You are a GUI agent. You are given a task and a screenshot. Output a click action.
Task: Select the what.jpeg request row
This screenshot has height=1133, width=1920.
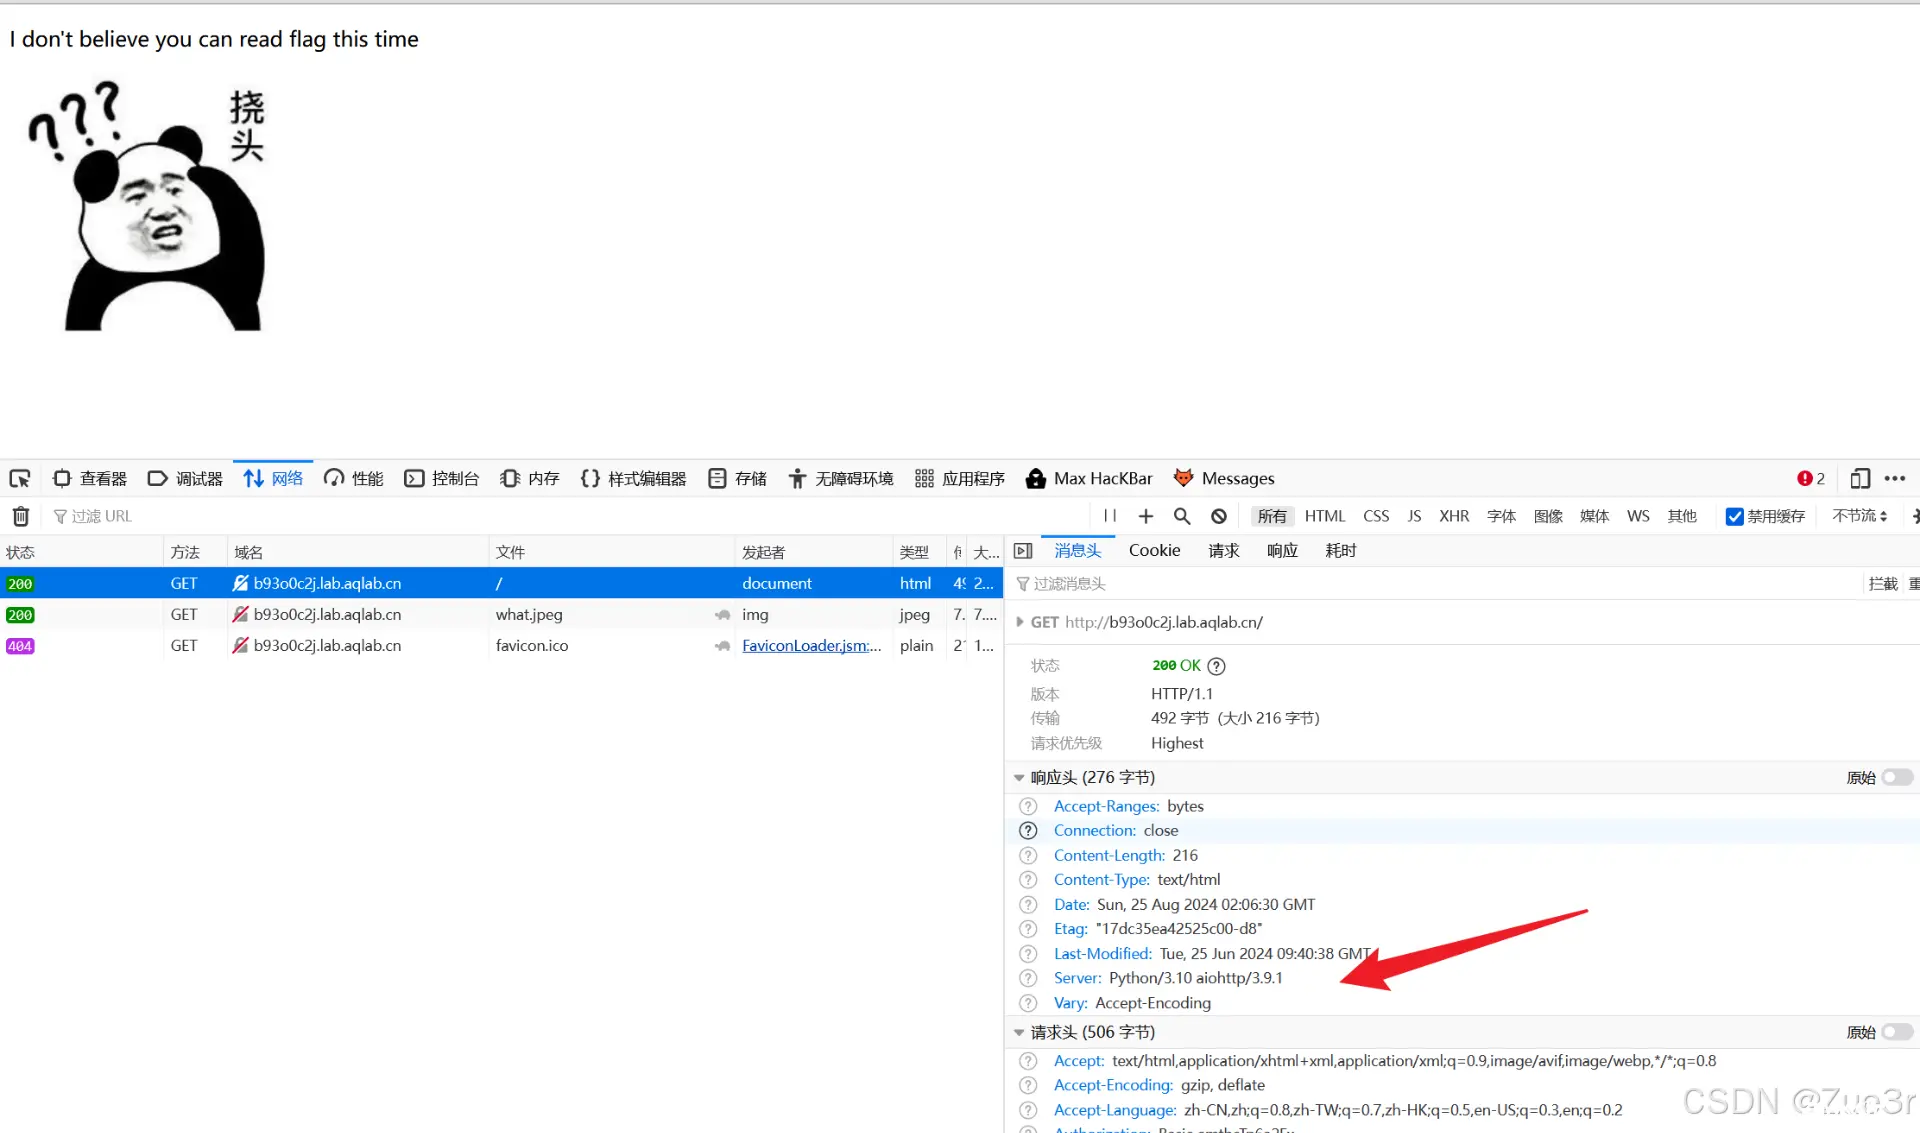coord(501,614)
